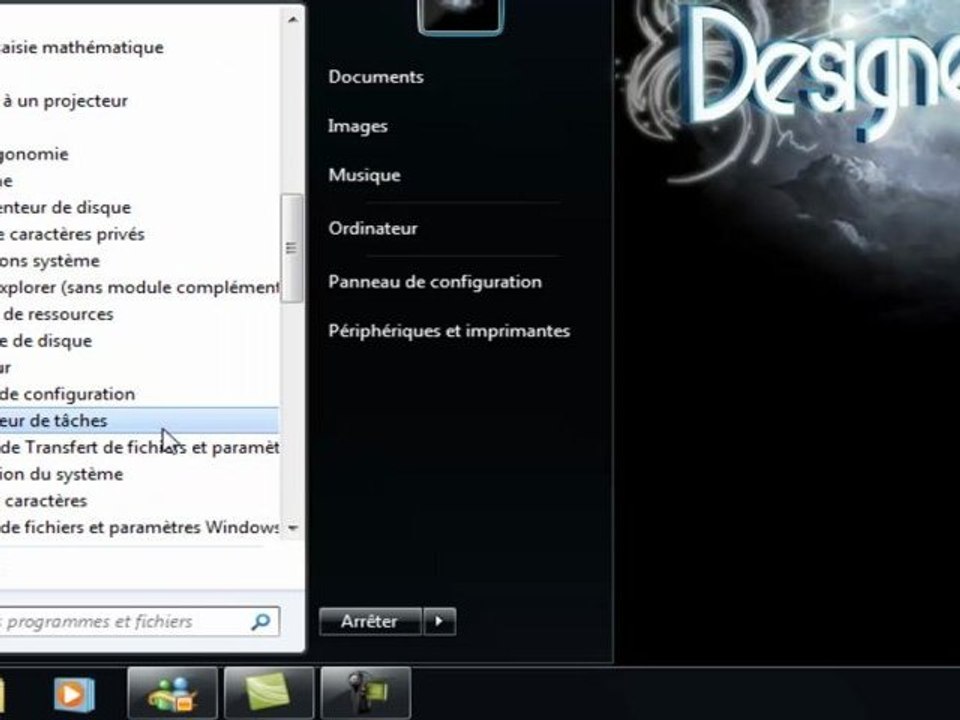The height and width of the screenshot is (720, 960).
Task: Click the program list scroll up arrow
Action: [x=293, y=20]
